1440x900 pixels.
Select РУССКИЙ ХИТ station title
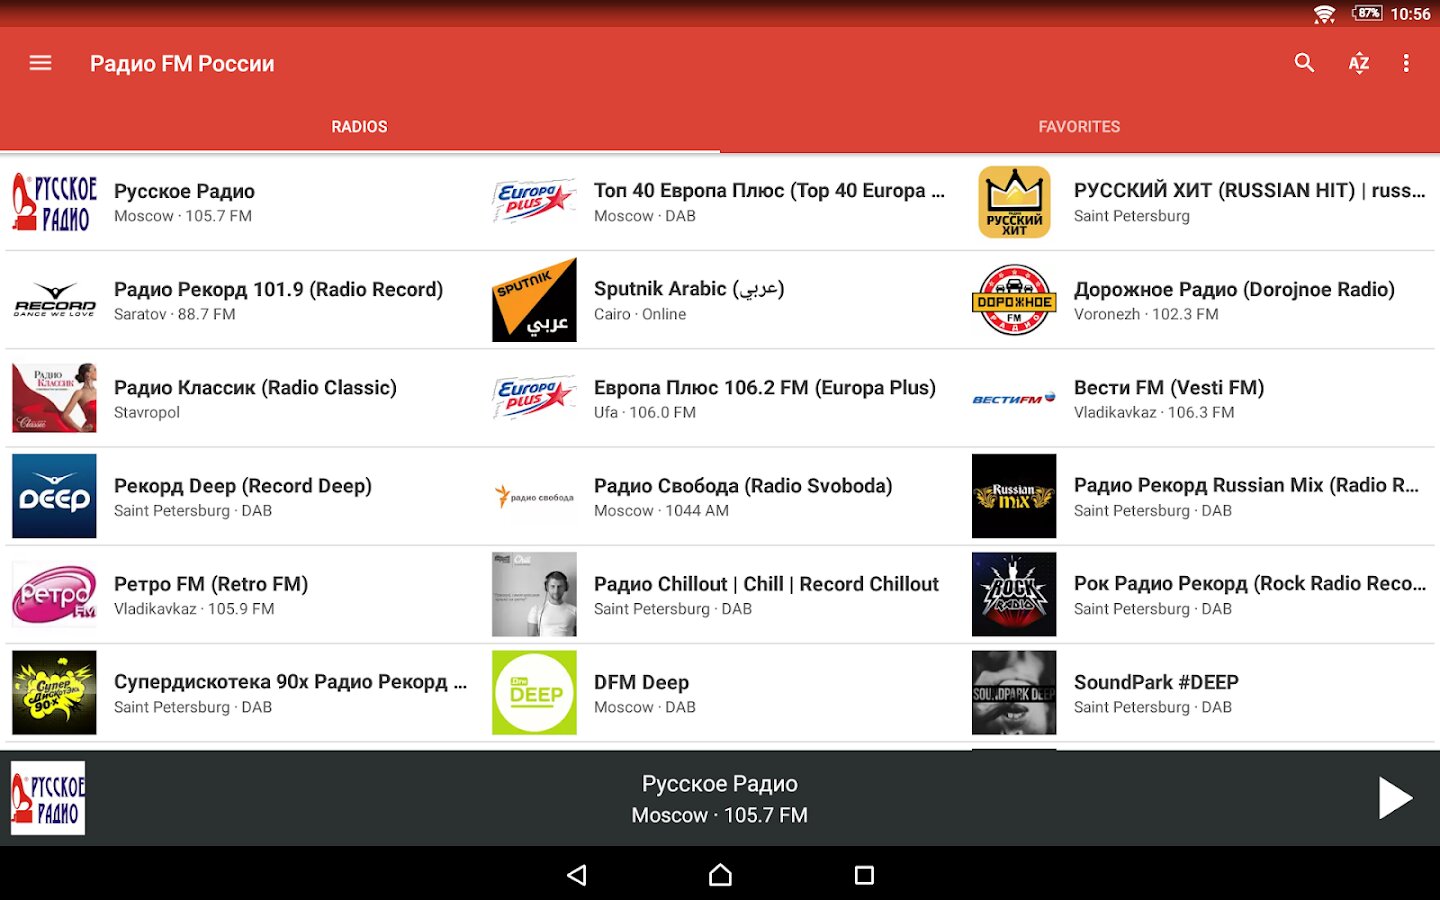pos(1249,190)
